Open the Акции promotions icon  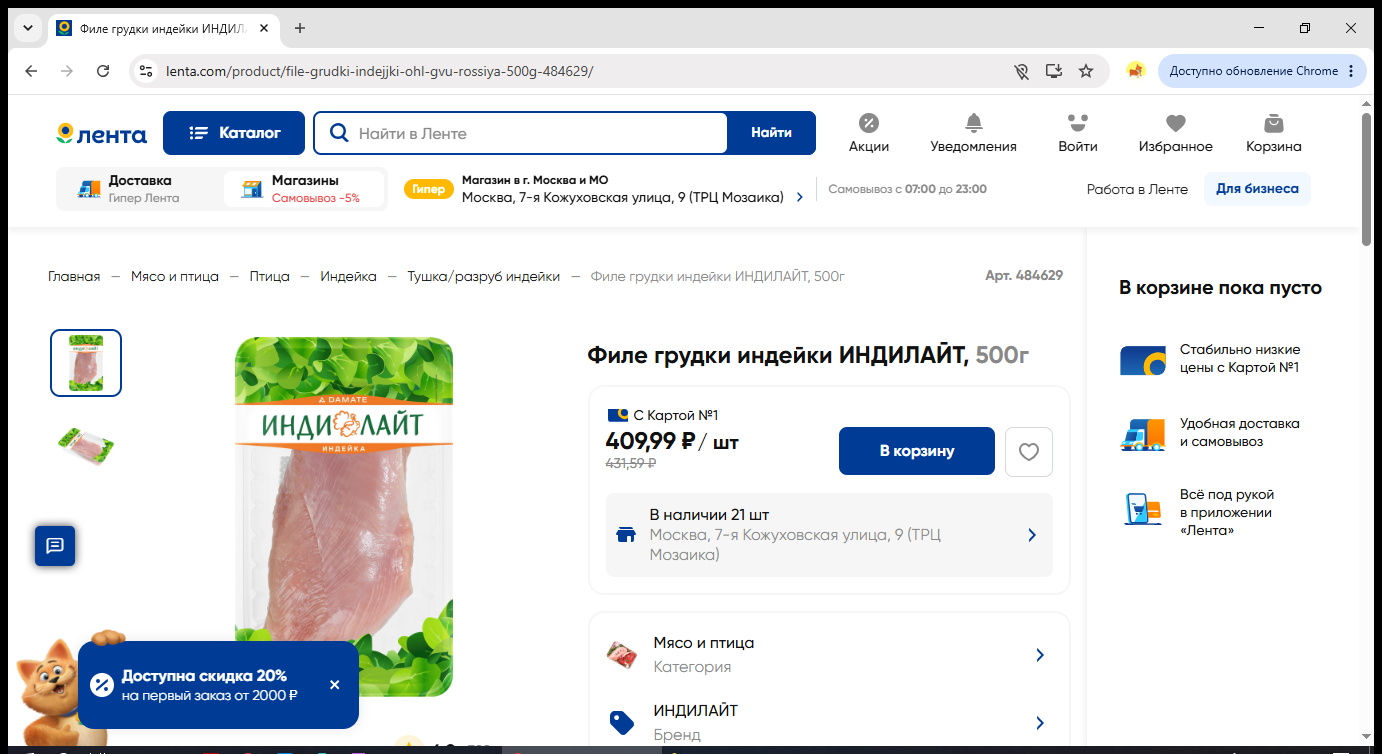869,133
